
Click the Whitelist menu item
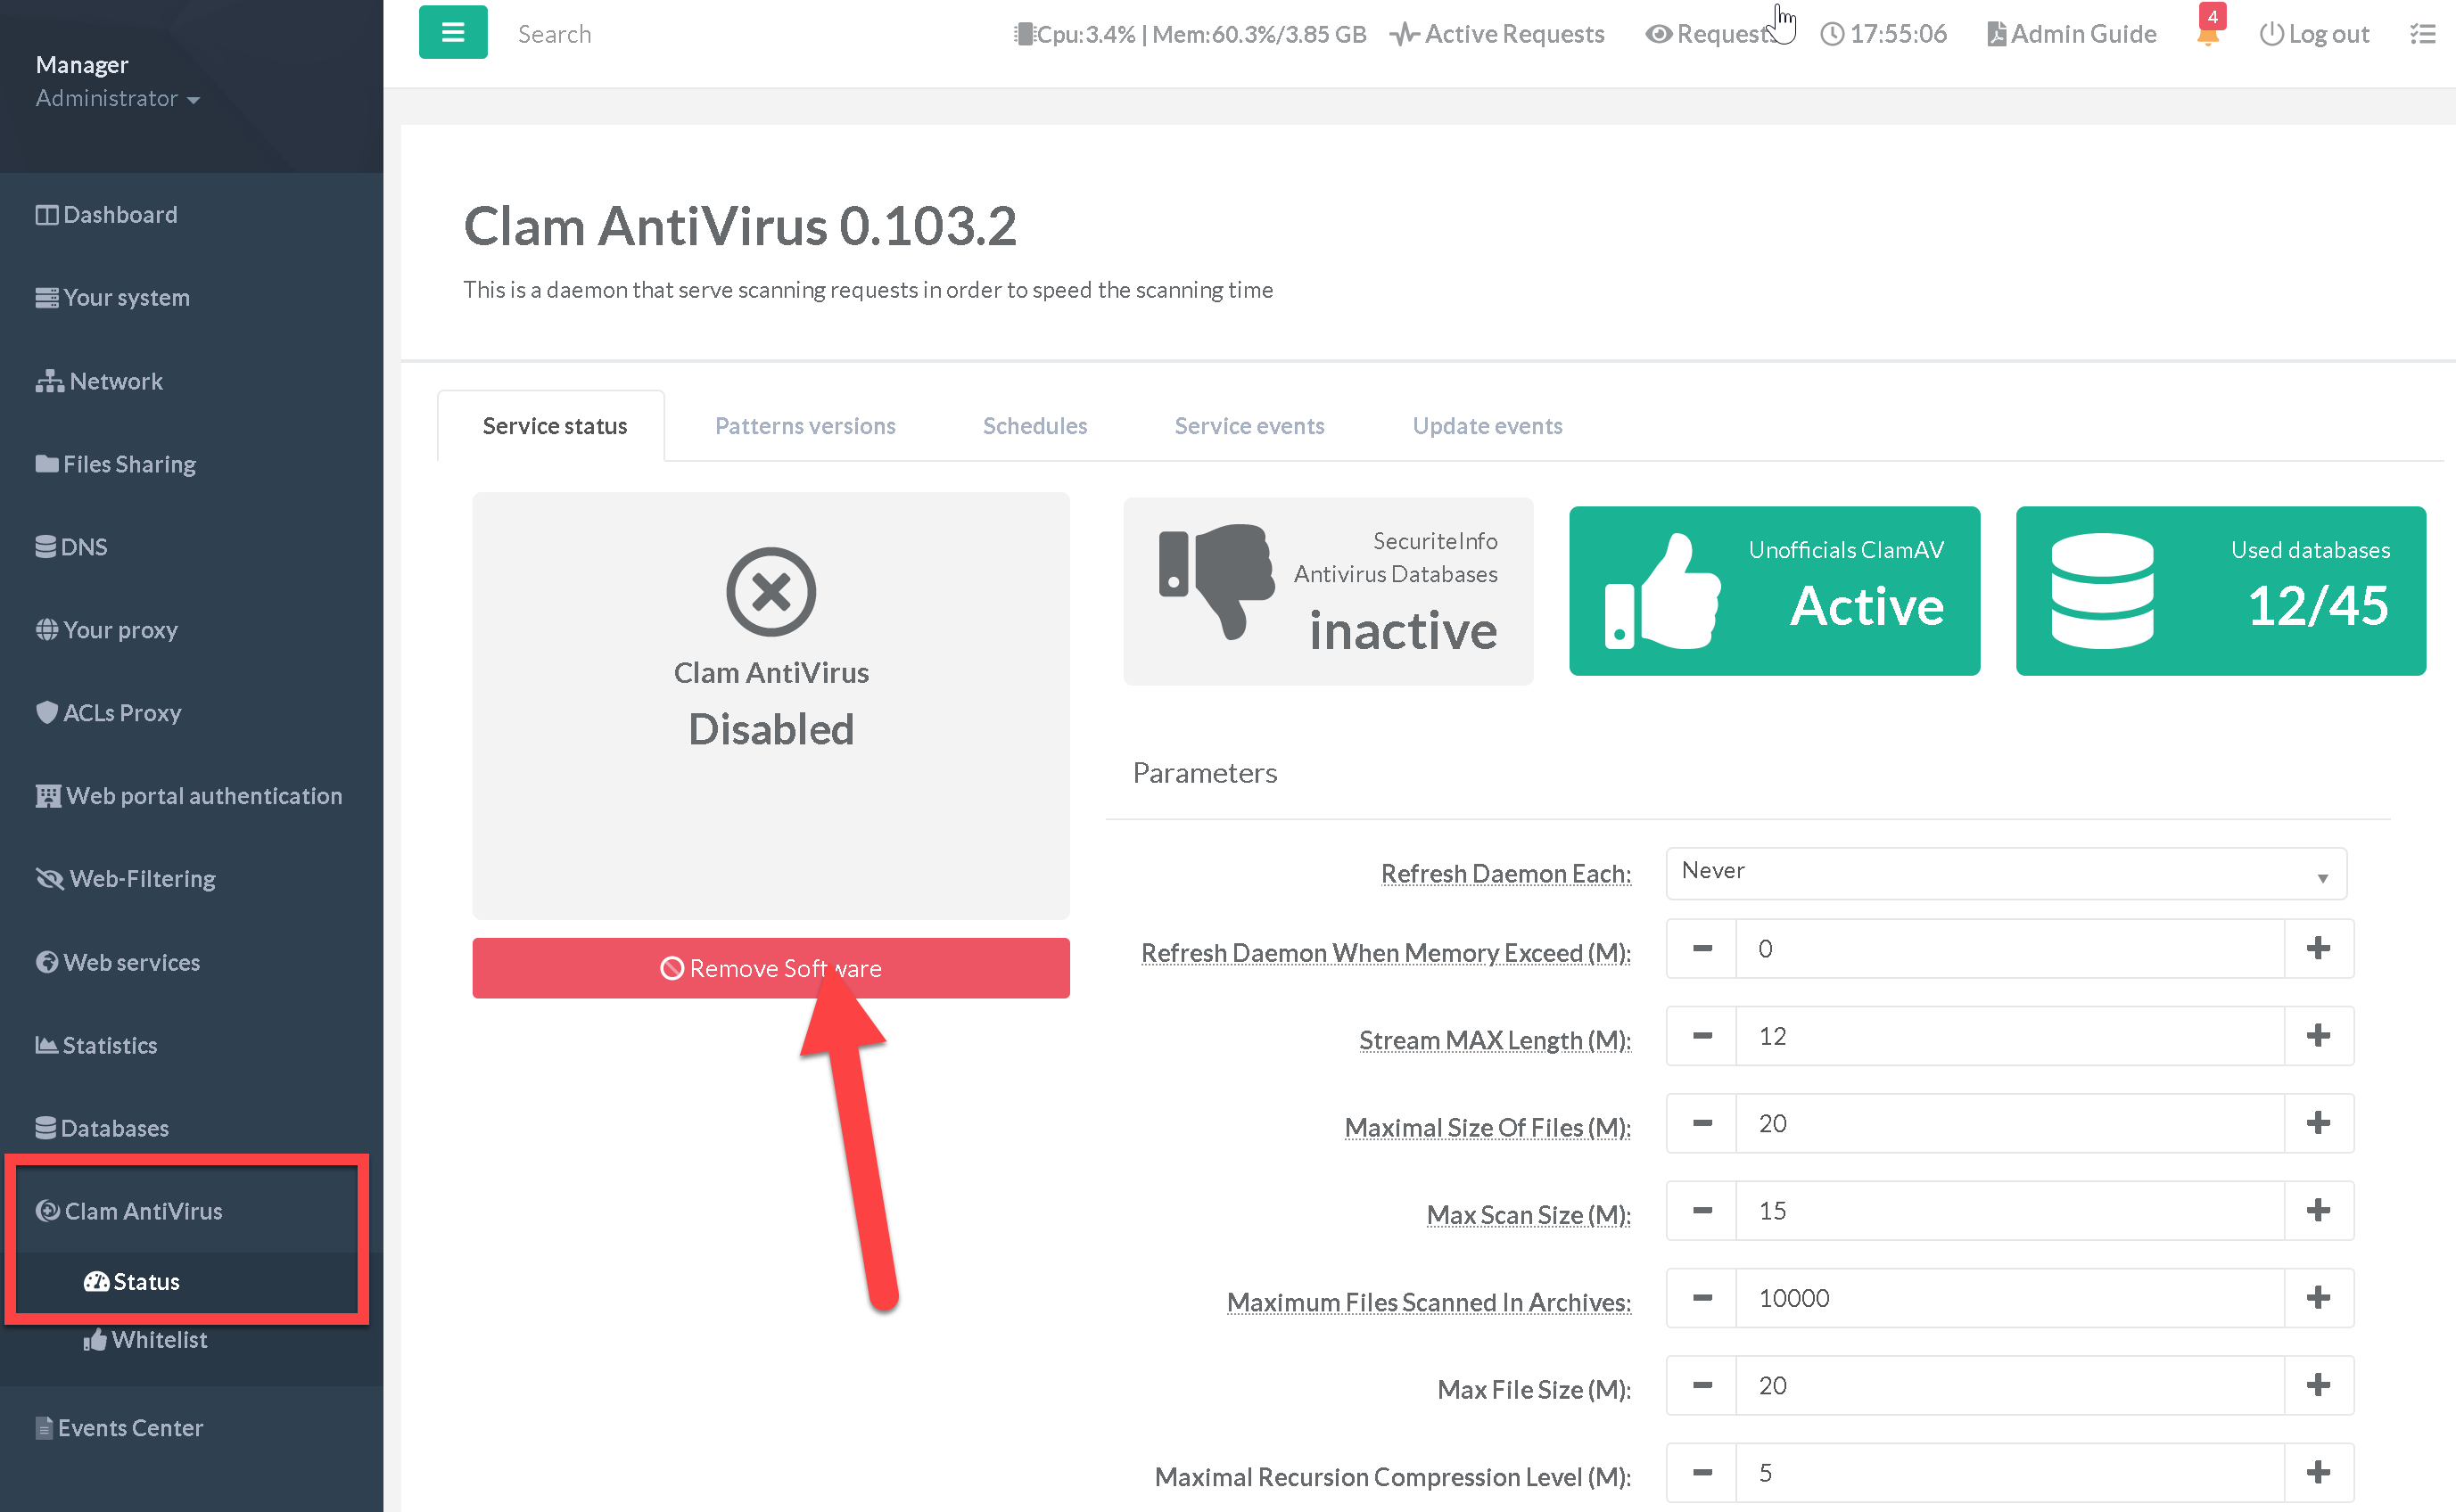point(158,1338)
